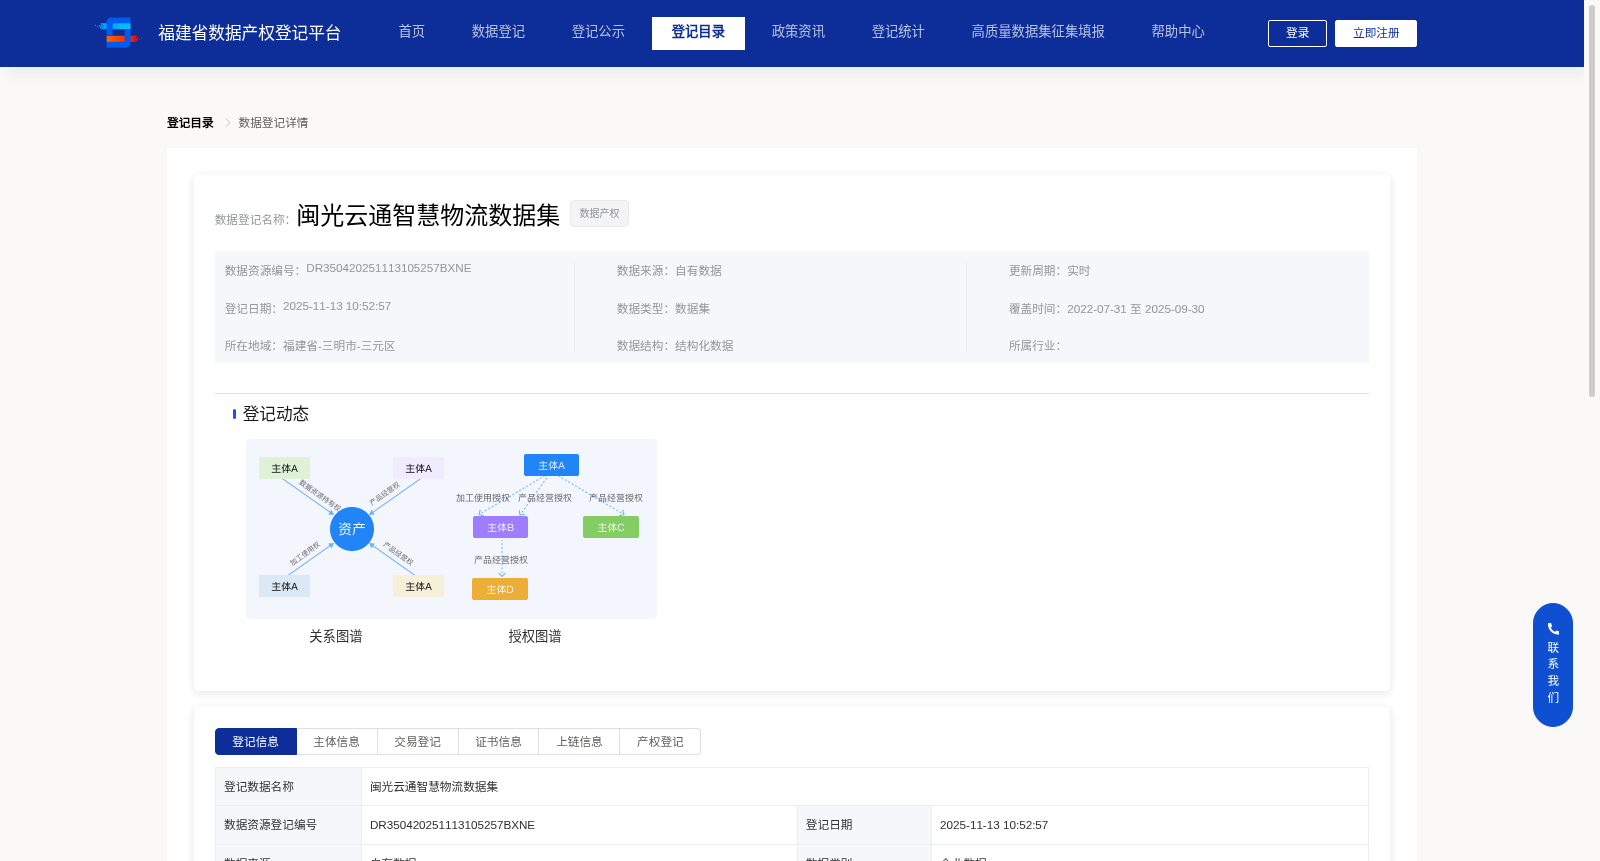Click the 数据类型 value 数据集

coord(692,309)
